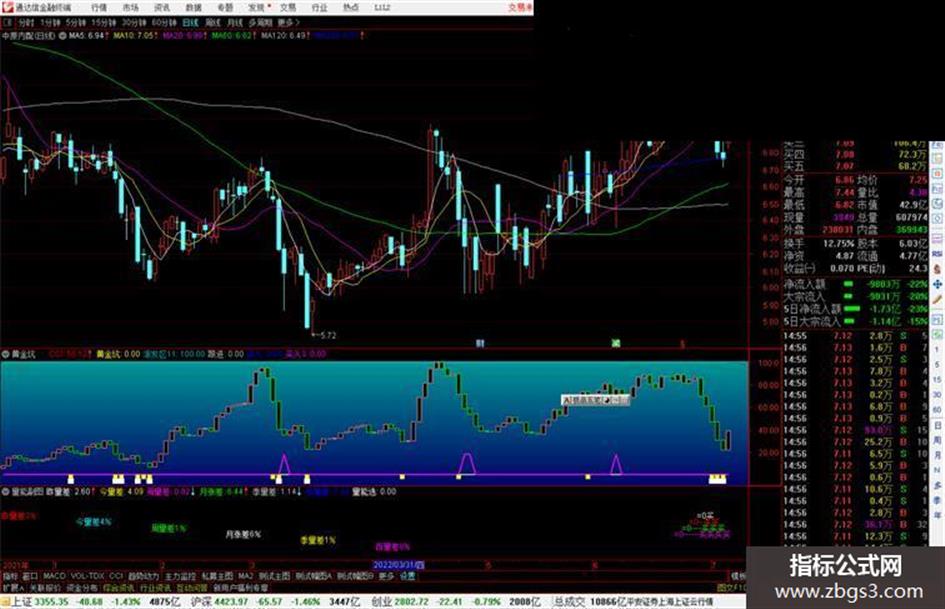Open the 新用户福利专享 link

pyautogui.click(x=240, y=587)
